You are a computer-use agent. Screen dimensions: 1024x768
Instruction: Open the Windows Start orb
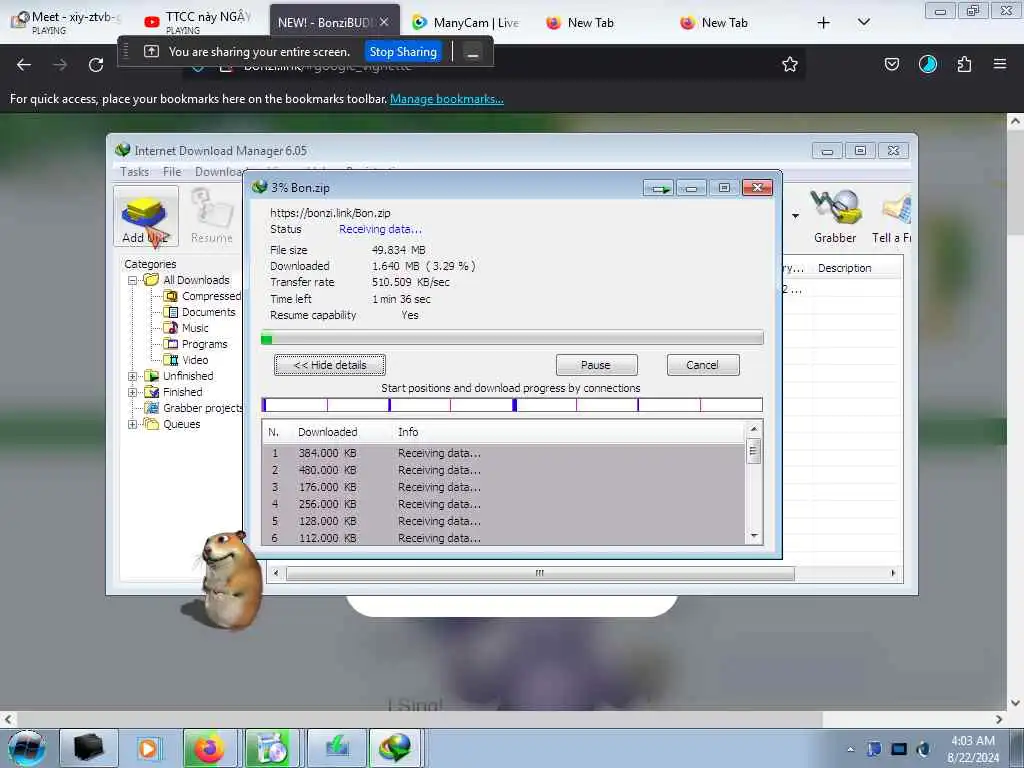[27, 747]
